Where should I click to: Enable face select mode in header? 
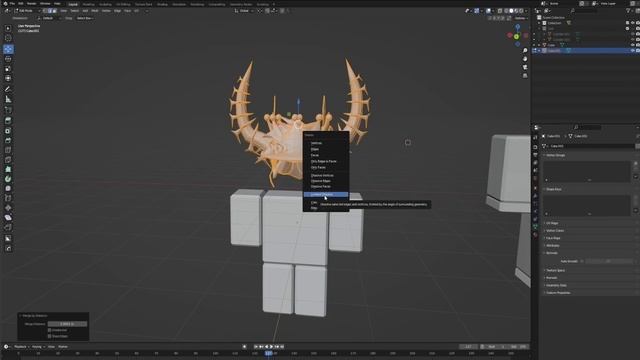pyautogui.click(x=55, y=11)
